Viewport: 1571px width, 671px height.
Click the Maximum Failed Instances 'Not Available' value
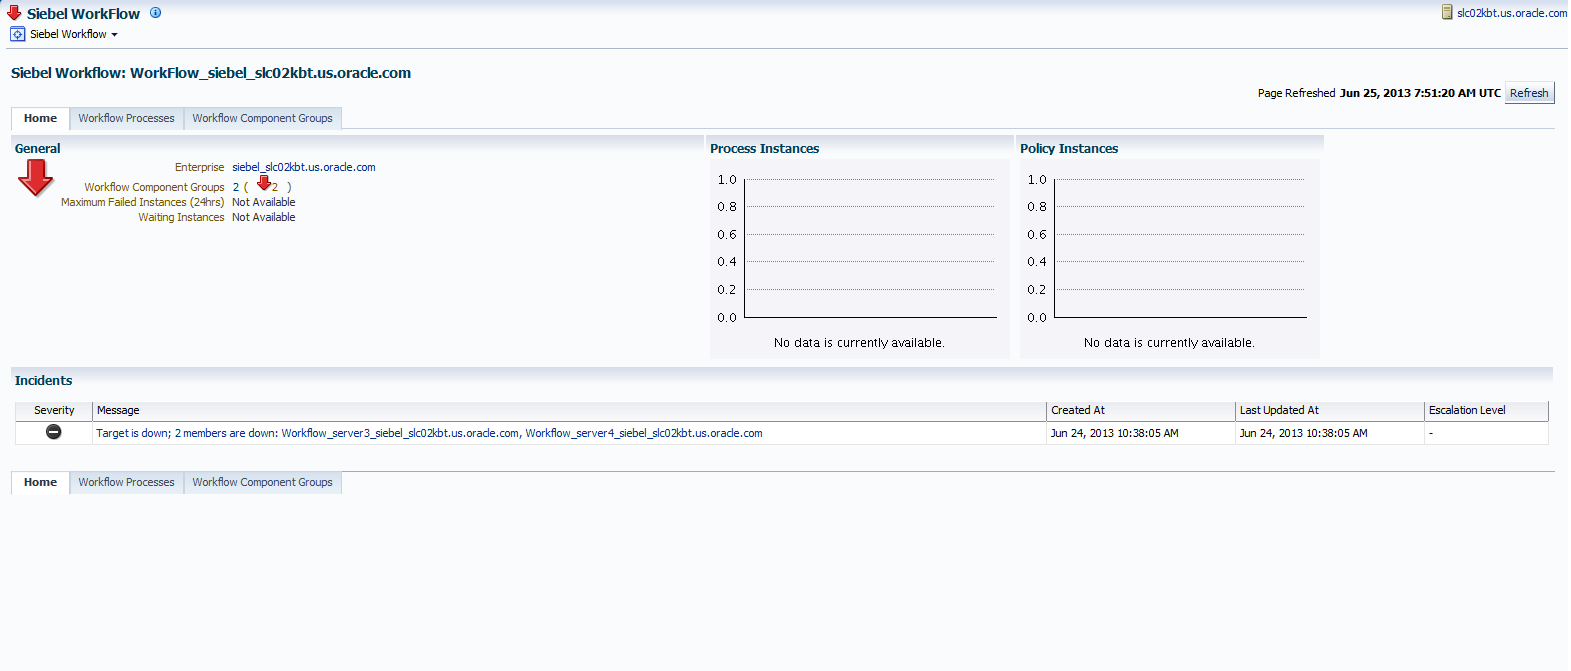pyautogui.click(x=264, y=202)
